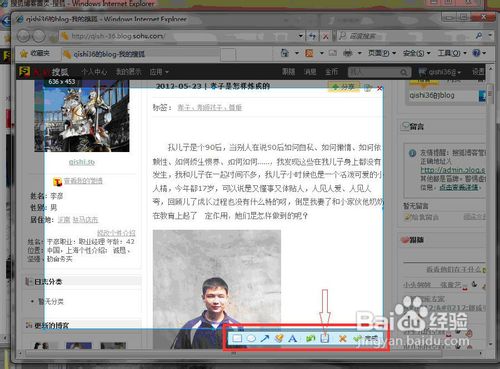The height and width of the screenshot is (369, 500).
Task: Expand the Home icon dropdown arrow
Action: 297,53
